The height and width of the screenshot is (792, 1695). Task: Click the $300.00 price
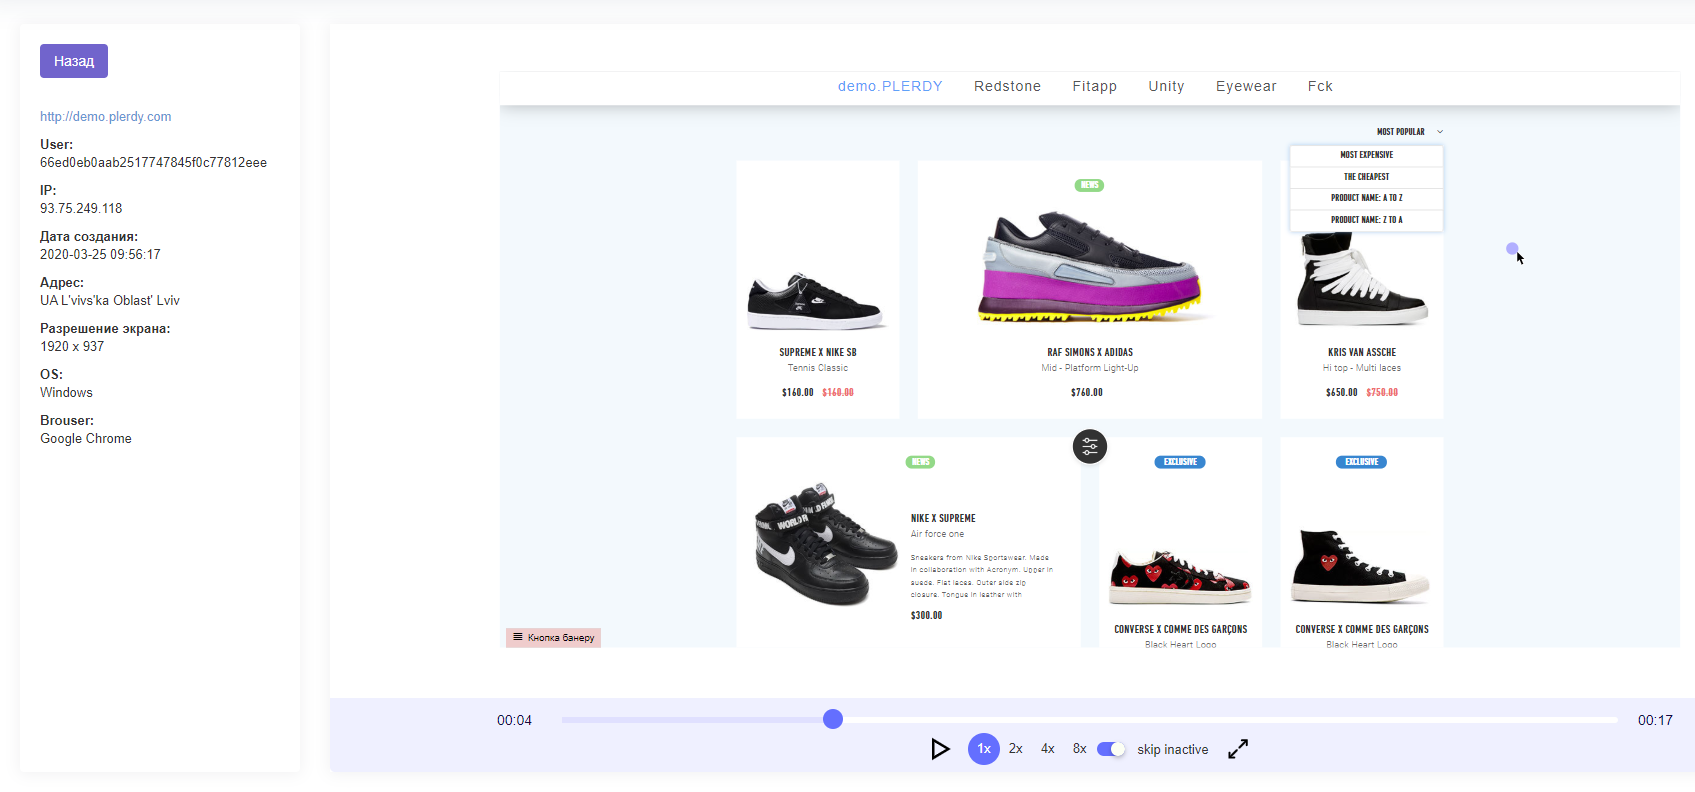pyautogui.click(x=926, y=615)
